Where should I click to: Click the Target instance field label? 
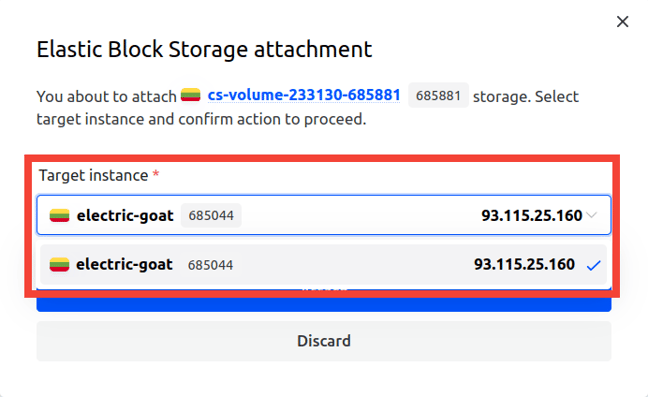(93, 175)
